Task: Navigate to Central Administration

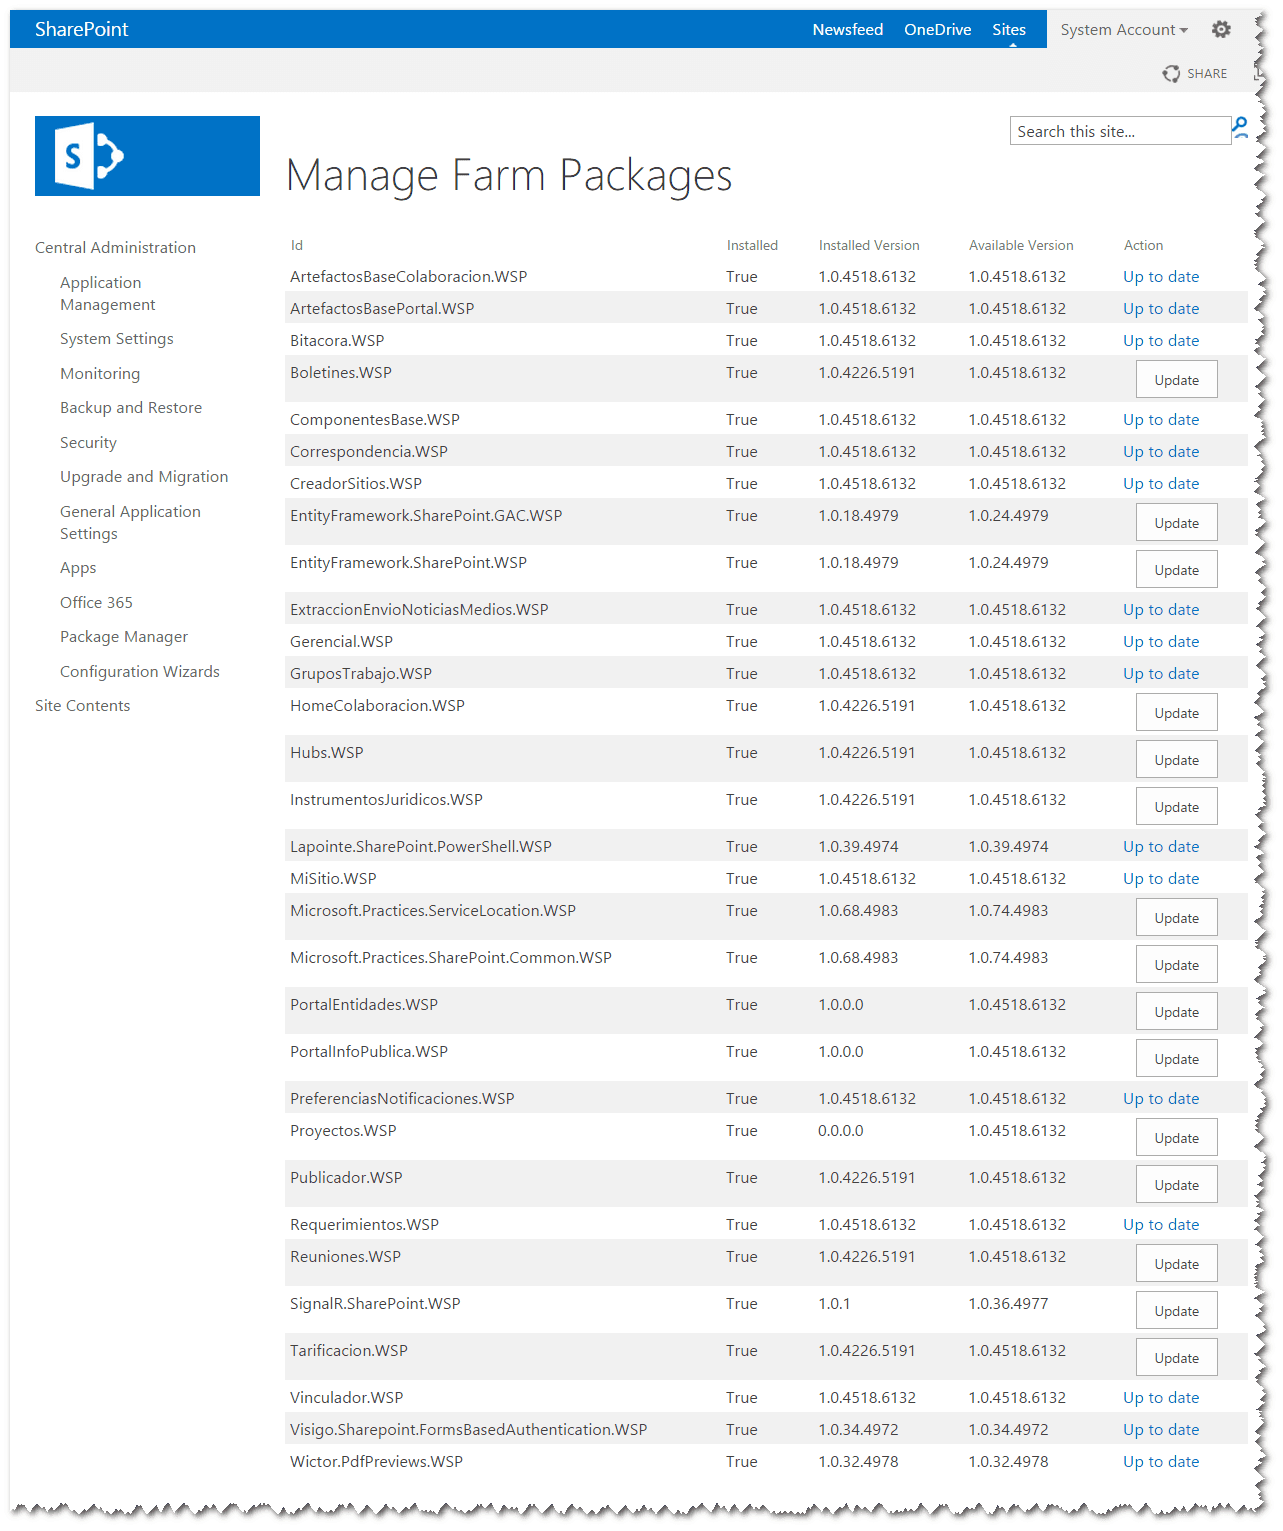Action: click(x=115, y=248)
